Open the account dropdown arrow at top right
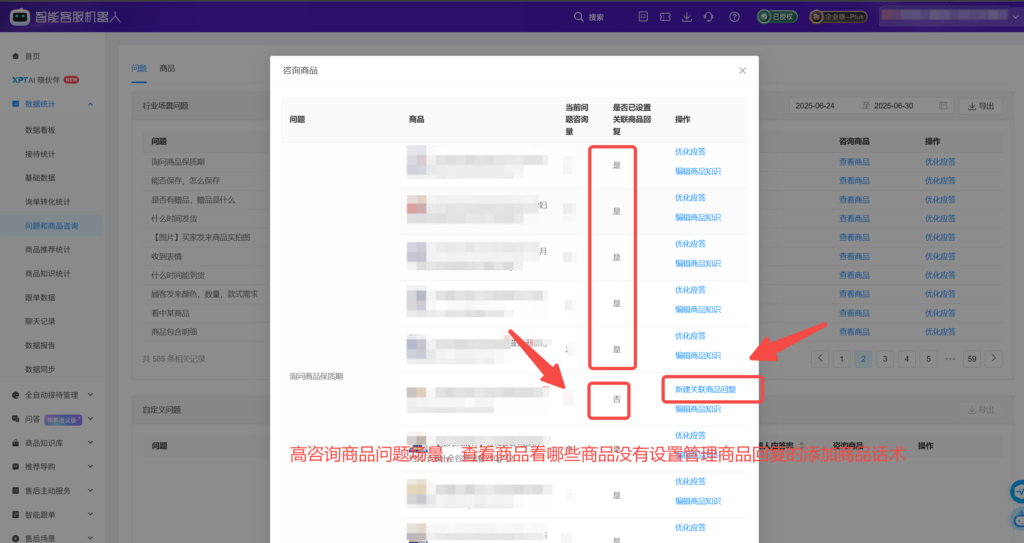This screenshot has height=543, width=1024. click(x=1014, y=17)
